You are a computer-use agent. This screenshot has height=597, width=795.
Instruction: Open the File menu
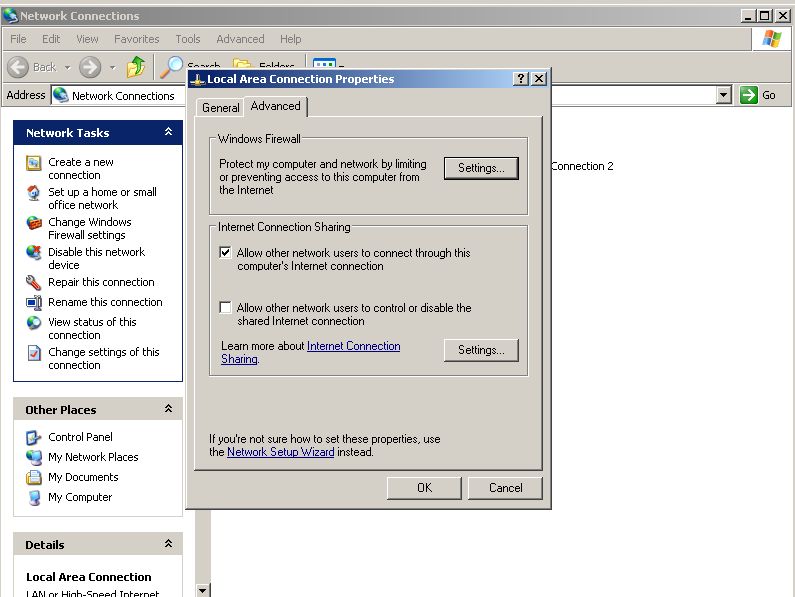coord(18,39)
